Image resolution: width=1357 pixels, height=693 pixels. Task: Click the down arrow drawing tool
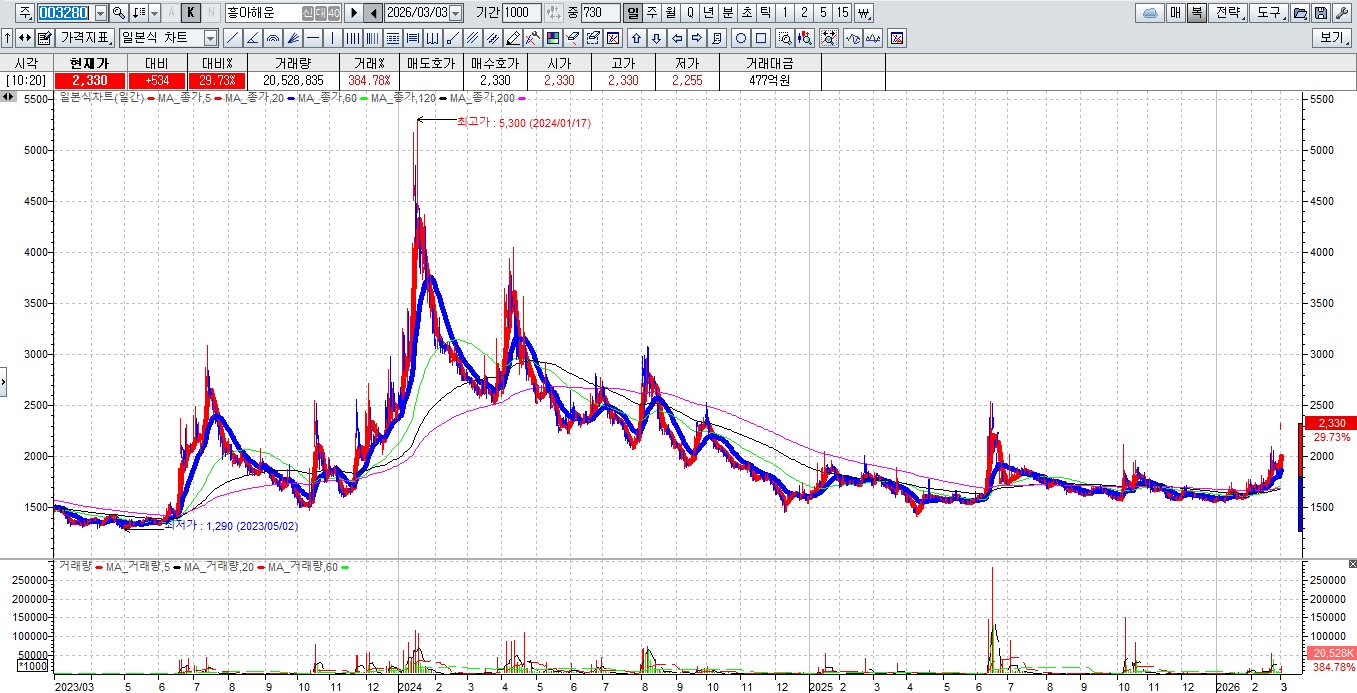coord(655,38)
